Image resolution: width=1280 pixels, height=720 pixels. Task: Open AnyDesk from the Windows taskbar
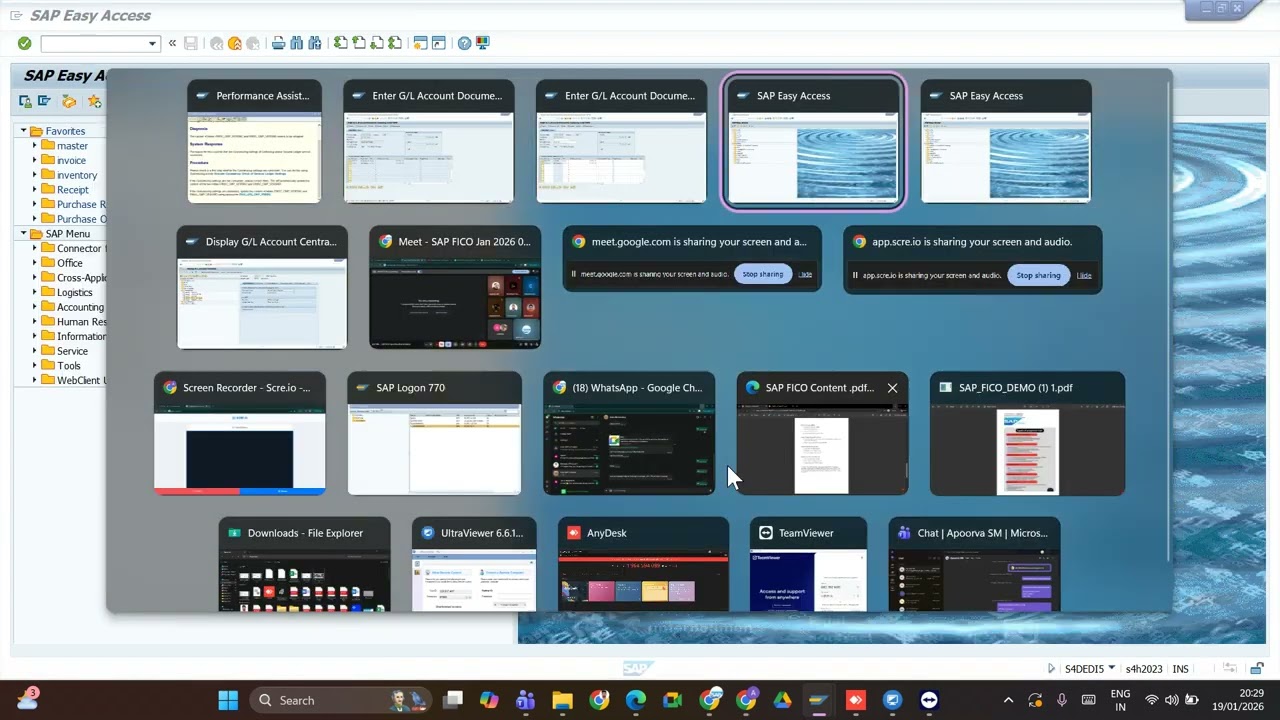(x=855, y=700)
